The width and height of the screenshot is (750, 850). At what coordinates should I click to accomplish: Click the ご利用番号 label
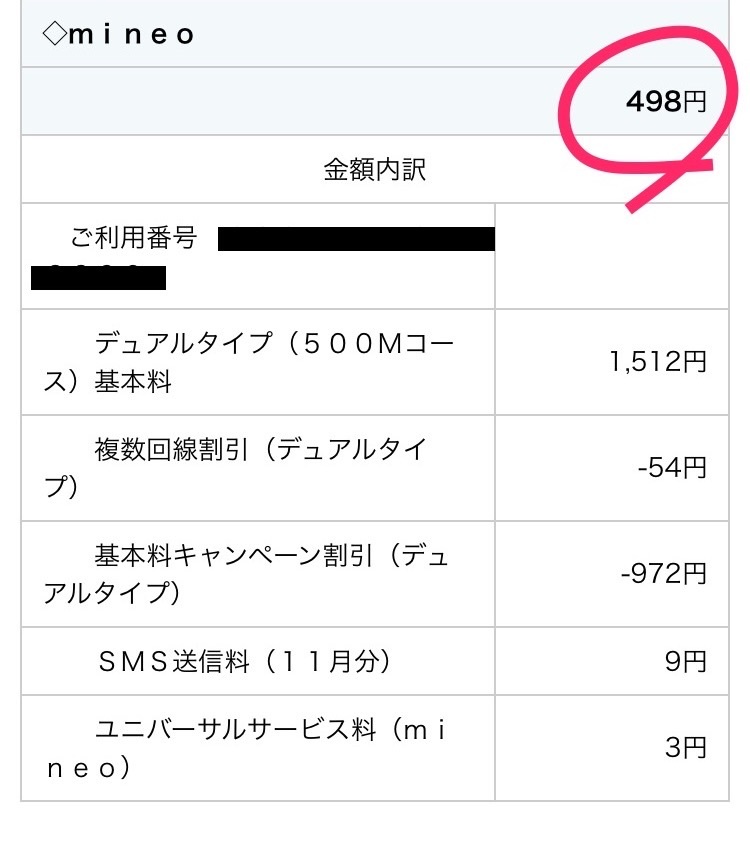(134, 238)
